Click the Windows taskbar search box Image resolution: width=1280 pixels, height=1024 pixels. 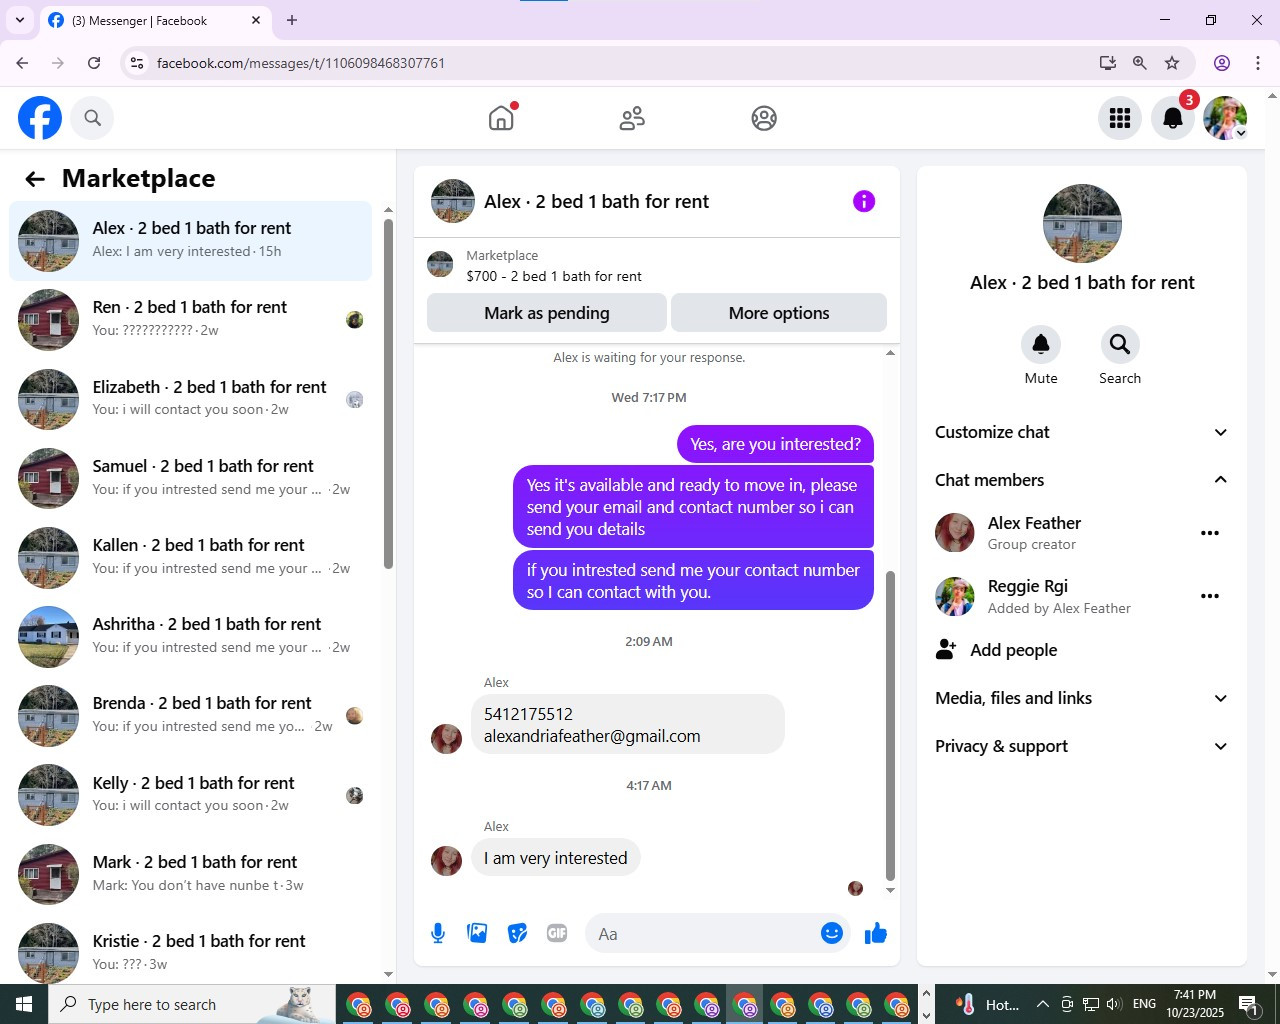192,1004
